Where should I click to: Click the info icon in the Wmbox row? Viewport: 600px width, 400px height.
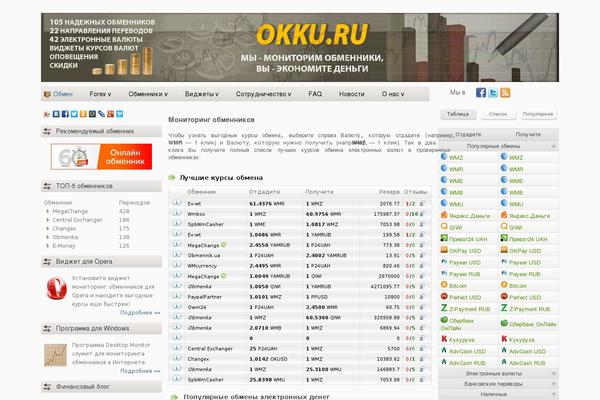click(x=177, y=213)
